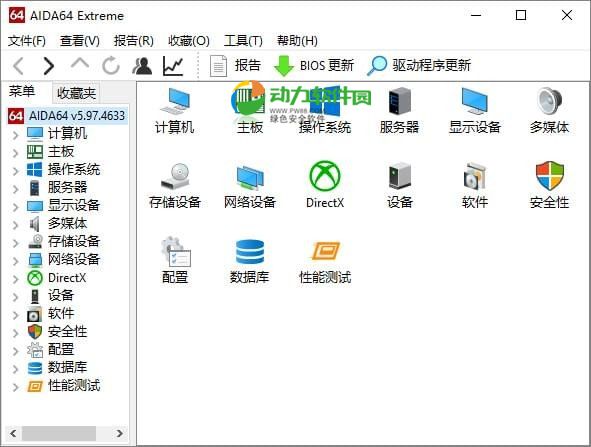Maximize the AIDA64 Extreme window

point(521,15)
